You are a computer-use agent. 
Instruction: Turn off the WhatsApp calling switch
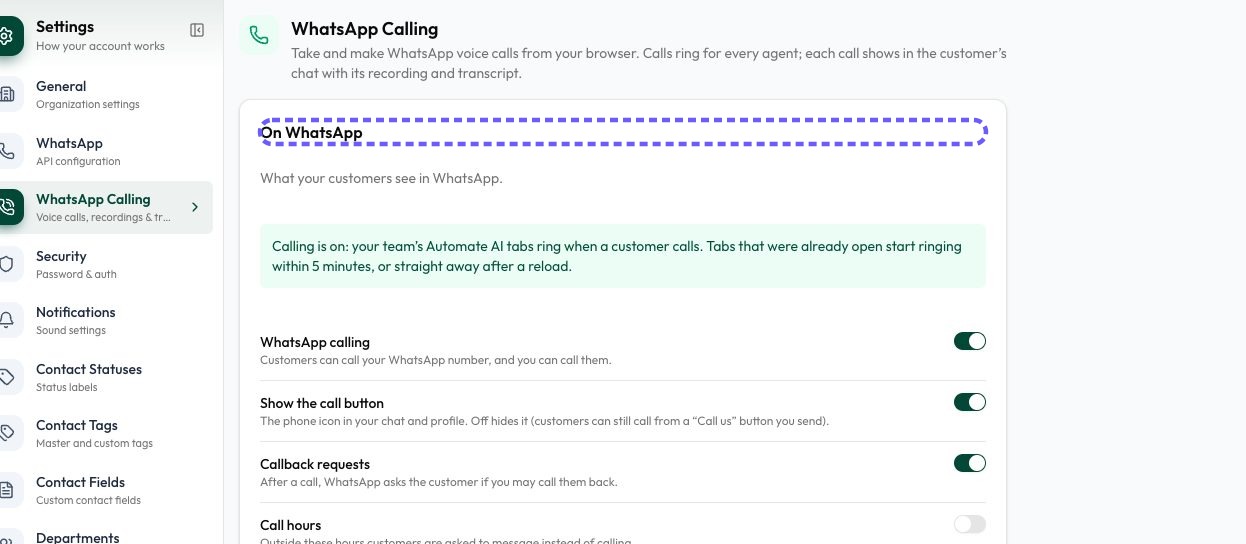970,341
